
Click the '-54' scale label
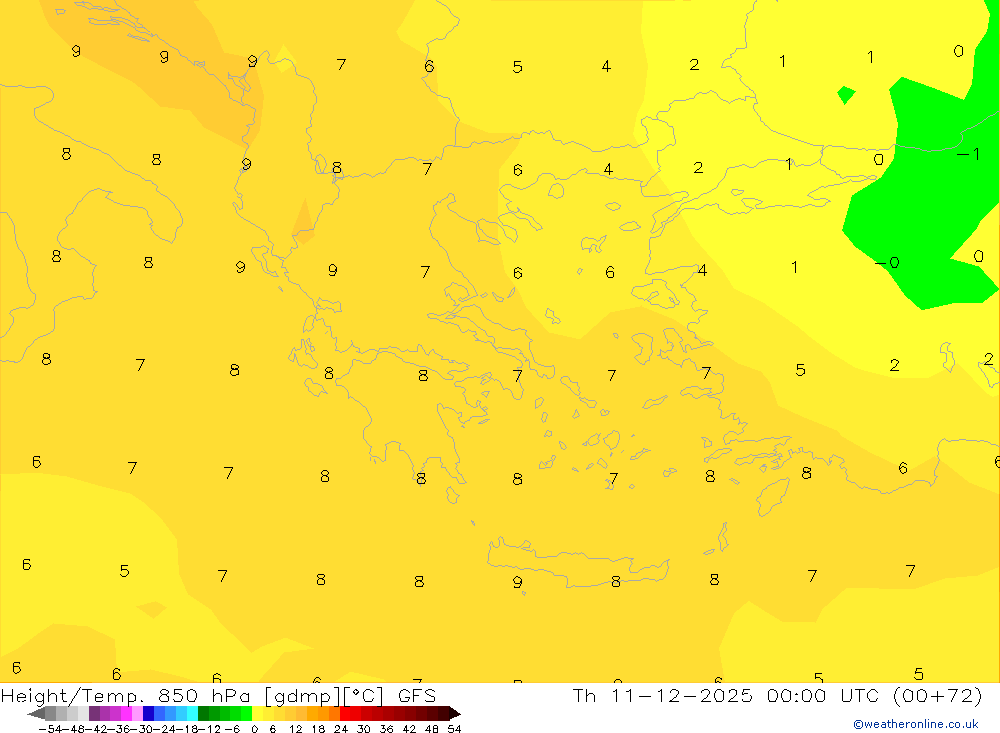(x=51, y=729)
